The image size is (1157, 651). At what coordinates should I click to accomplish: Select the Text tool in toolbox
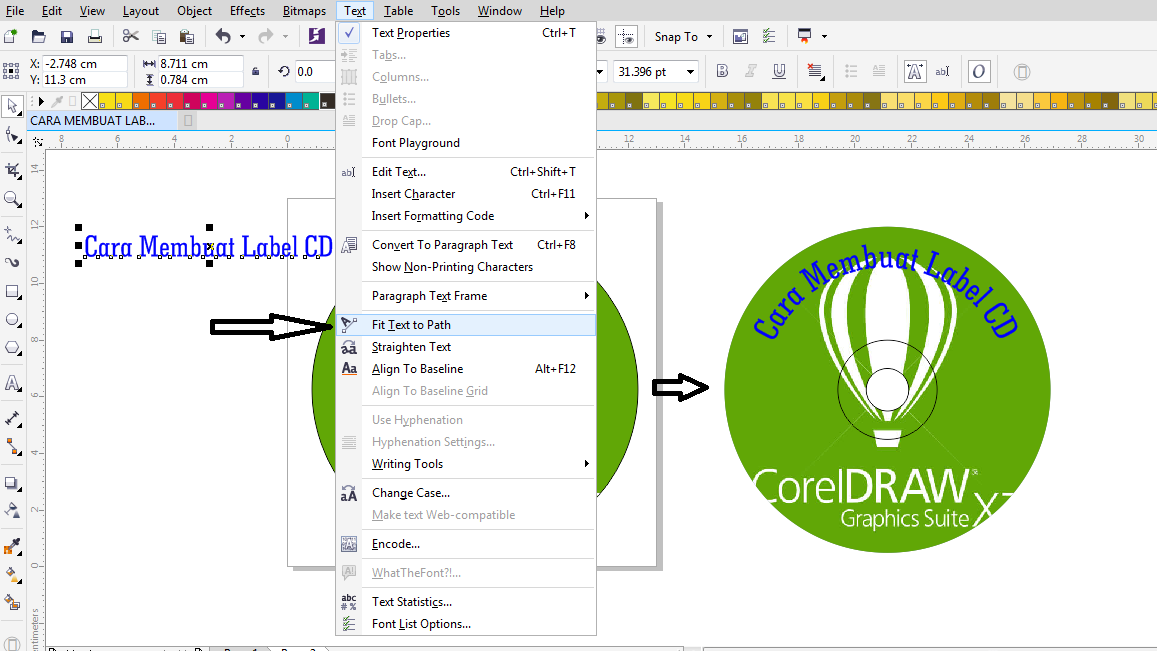pos(12,383)
